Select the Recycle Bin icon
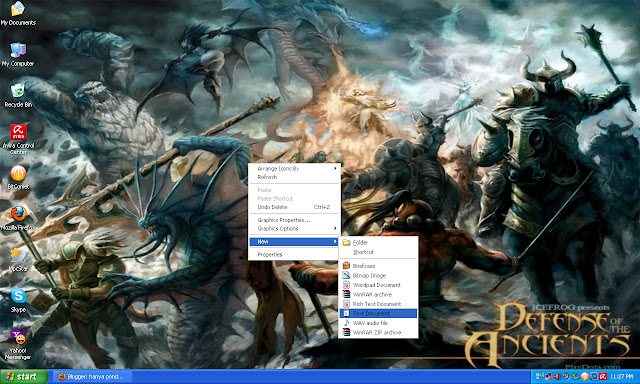 (18, 95)
